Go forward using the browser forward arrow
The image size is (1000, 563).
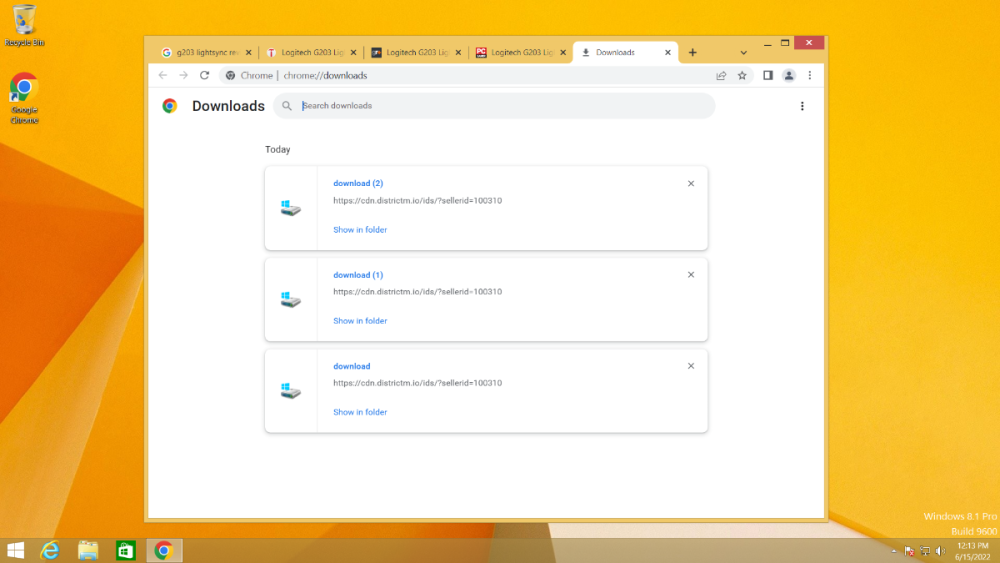184,75
